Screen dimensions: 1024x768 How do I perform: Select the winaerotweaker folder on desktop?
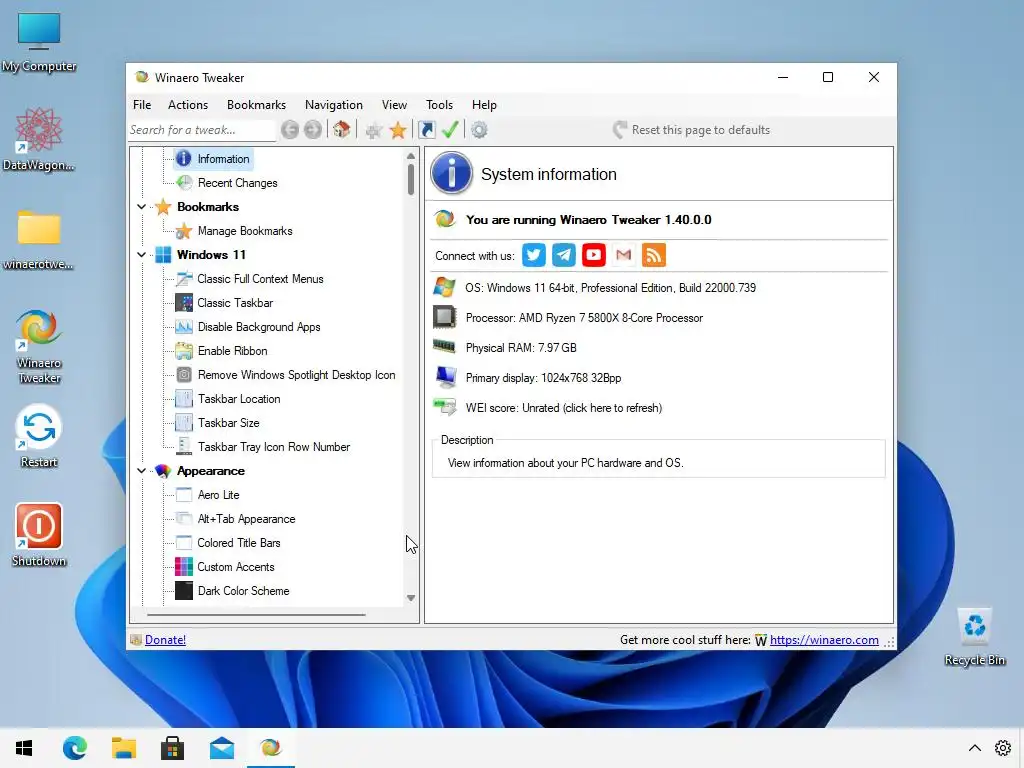(x=39, y=239)
